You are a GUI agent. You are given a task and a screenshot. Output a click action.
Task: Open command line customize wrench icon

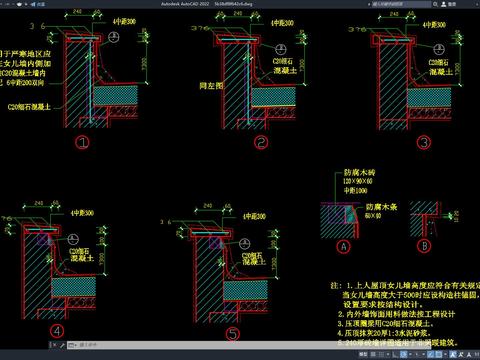point(62,345)
